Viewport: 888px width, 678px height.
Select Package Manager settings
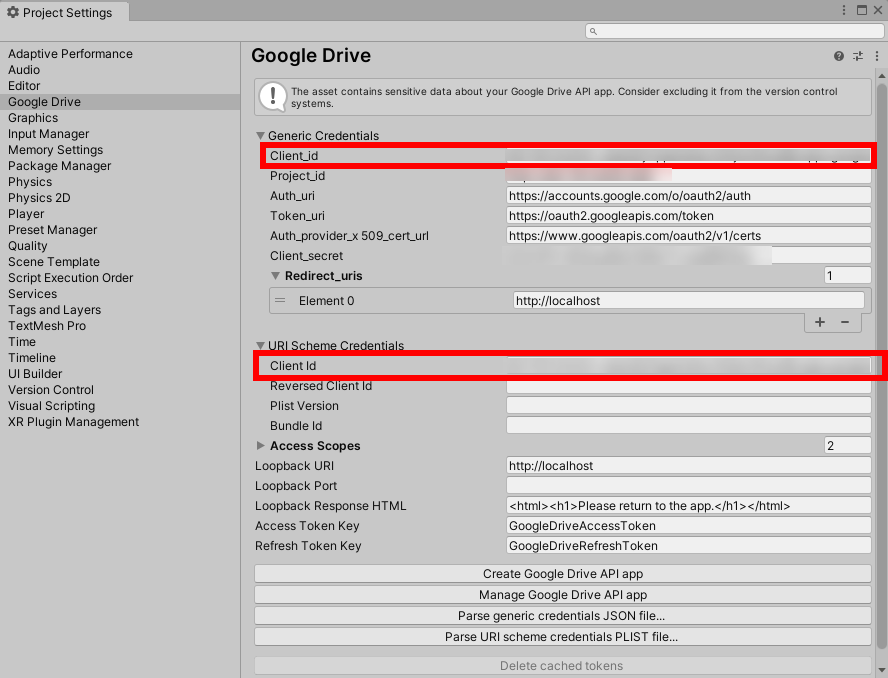pyautogui.click(x=59, y=166)
